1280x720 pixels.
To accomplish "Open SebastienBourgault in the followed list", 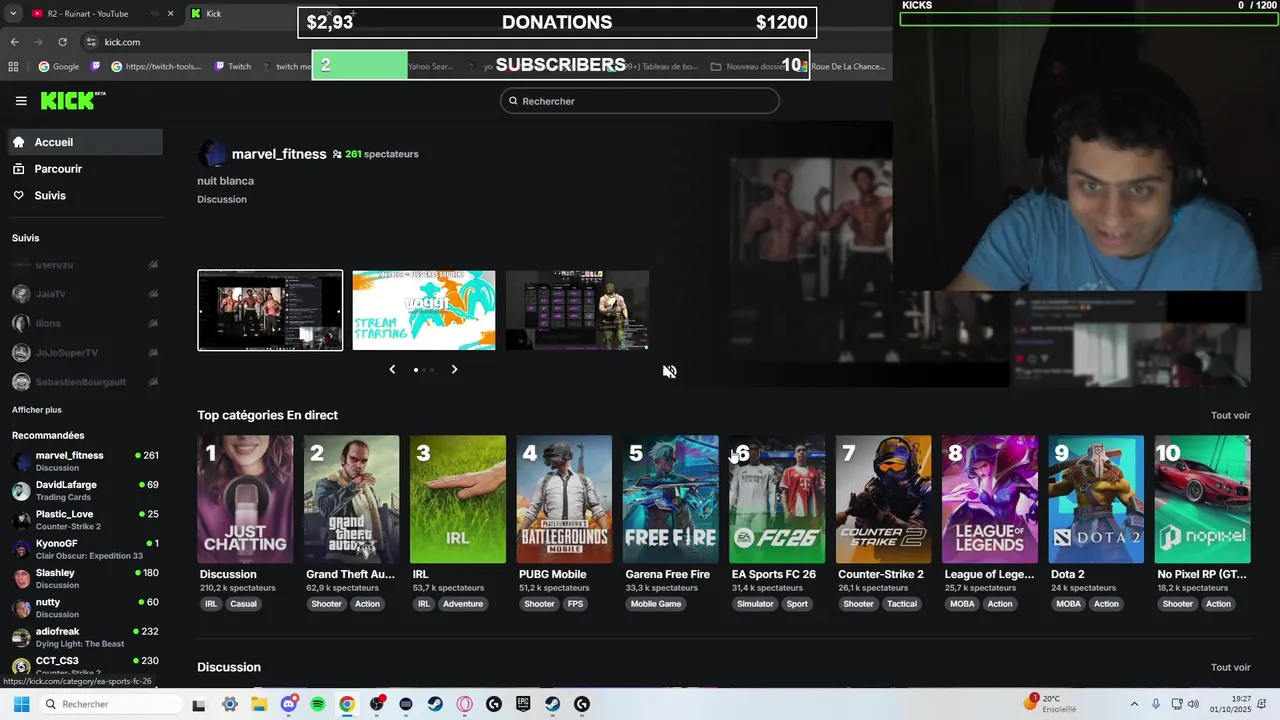I will 85,382.
